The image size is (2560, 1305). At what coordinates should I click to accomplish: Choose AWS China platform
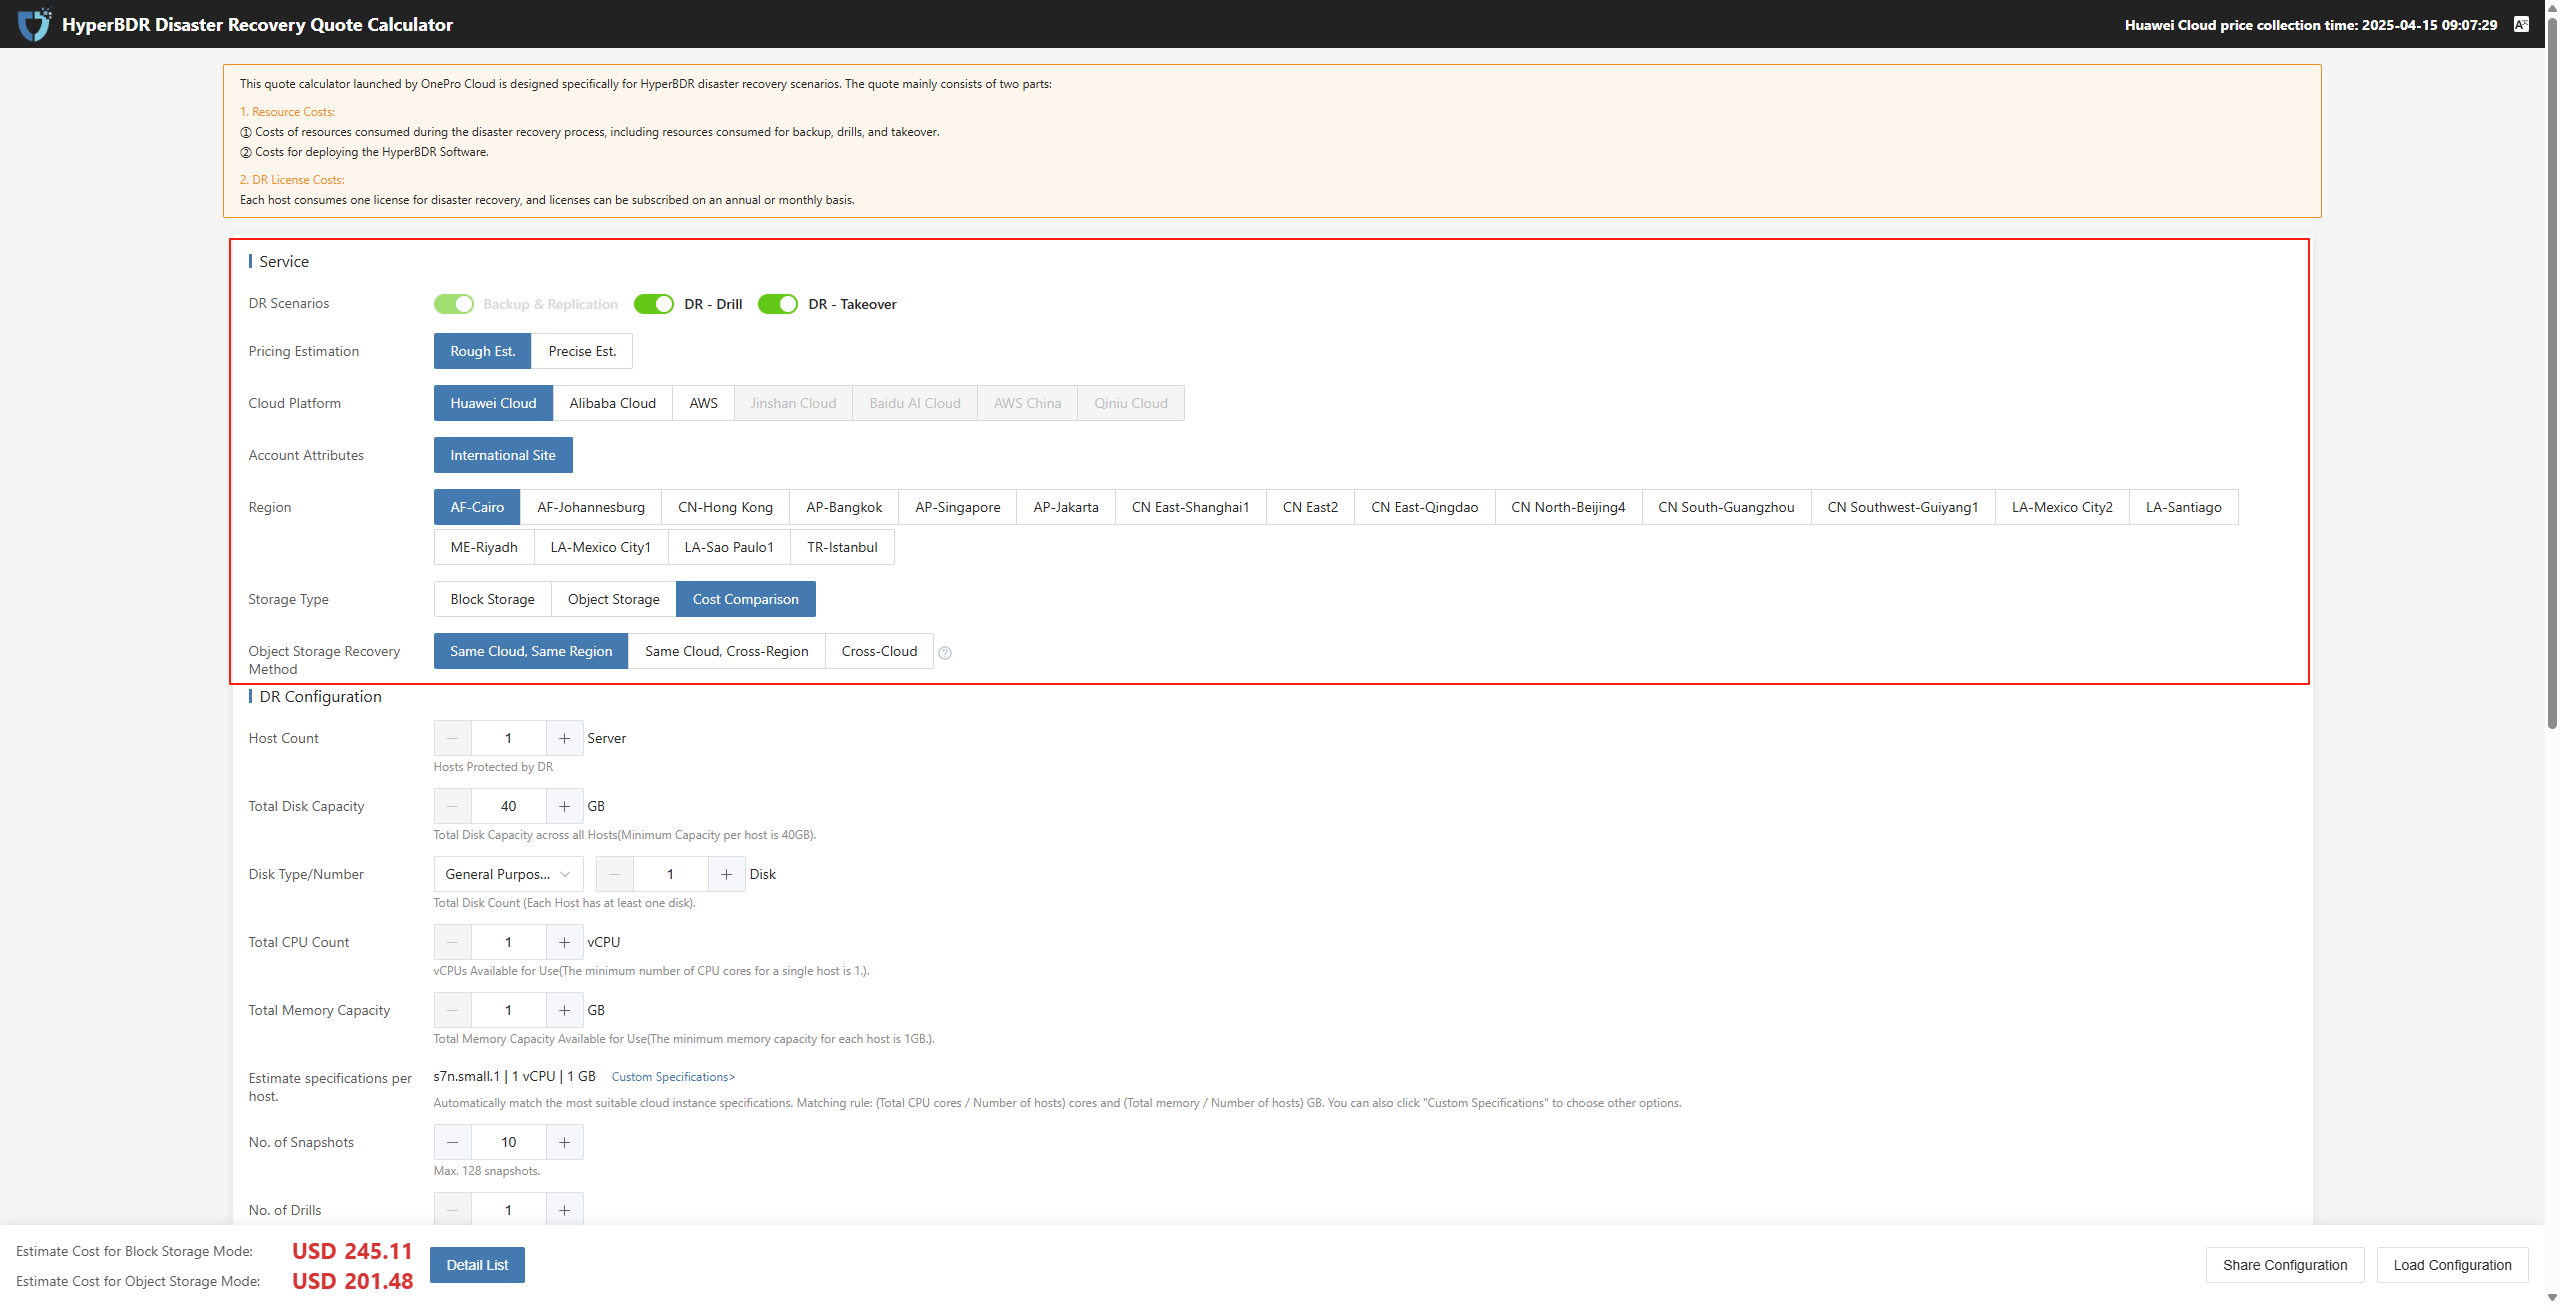1028,403
